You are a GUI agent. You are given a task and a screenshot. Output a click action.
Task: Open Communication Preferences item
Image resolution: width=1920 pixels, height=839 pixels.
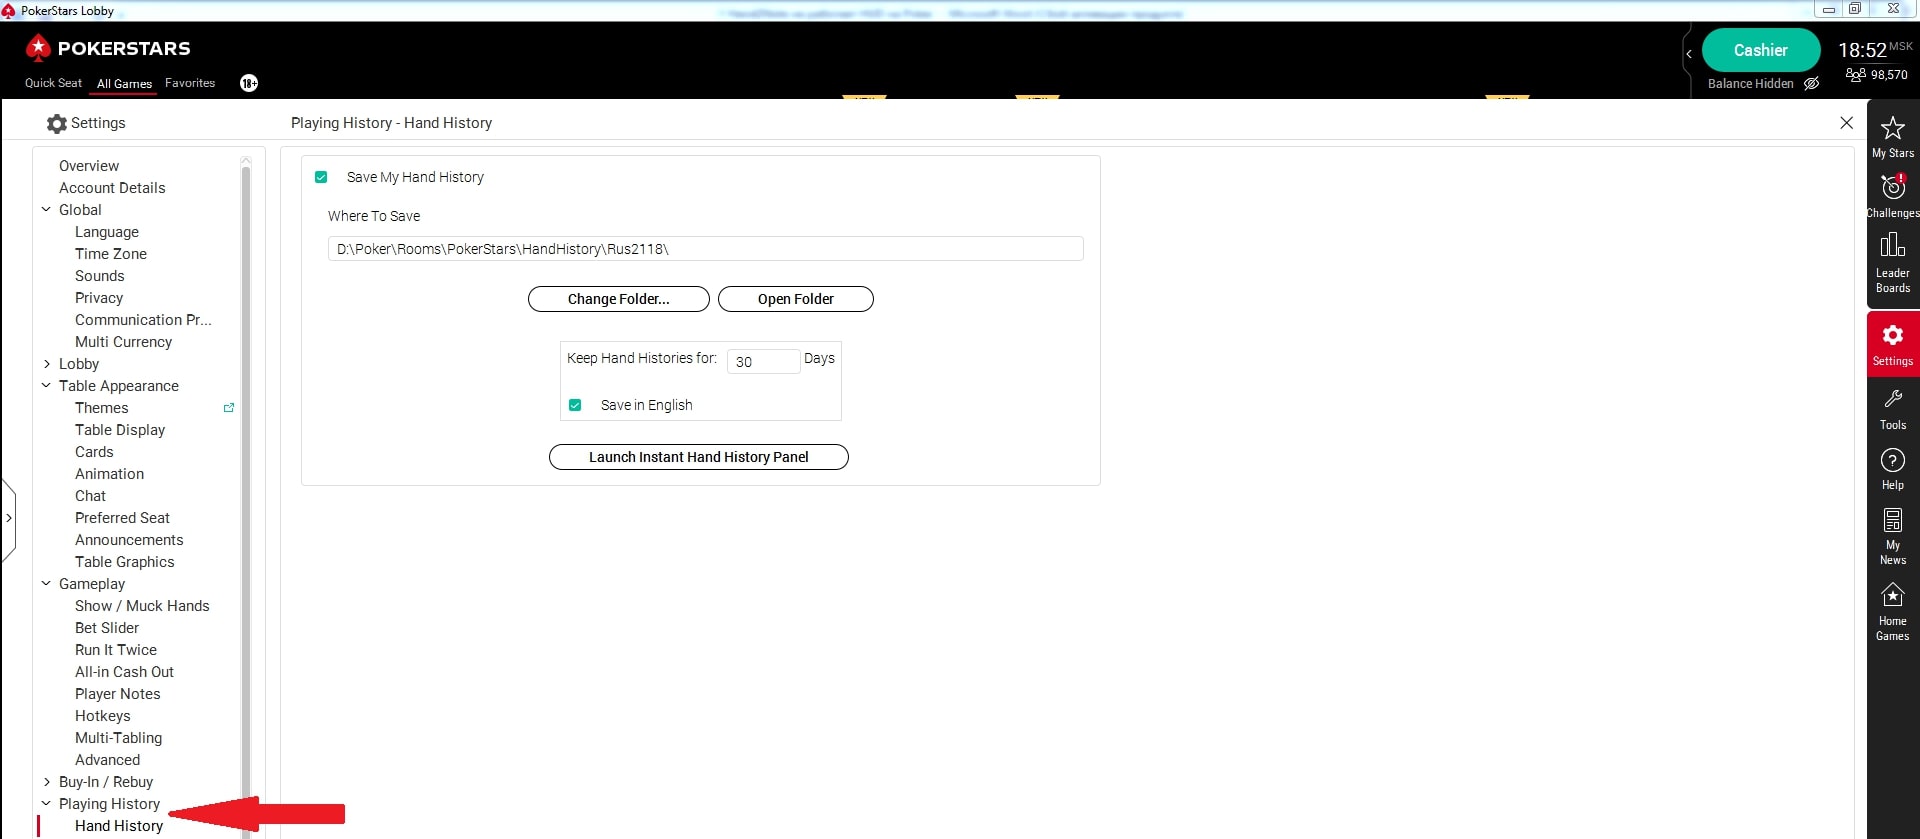coord(143,320)
